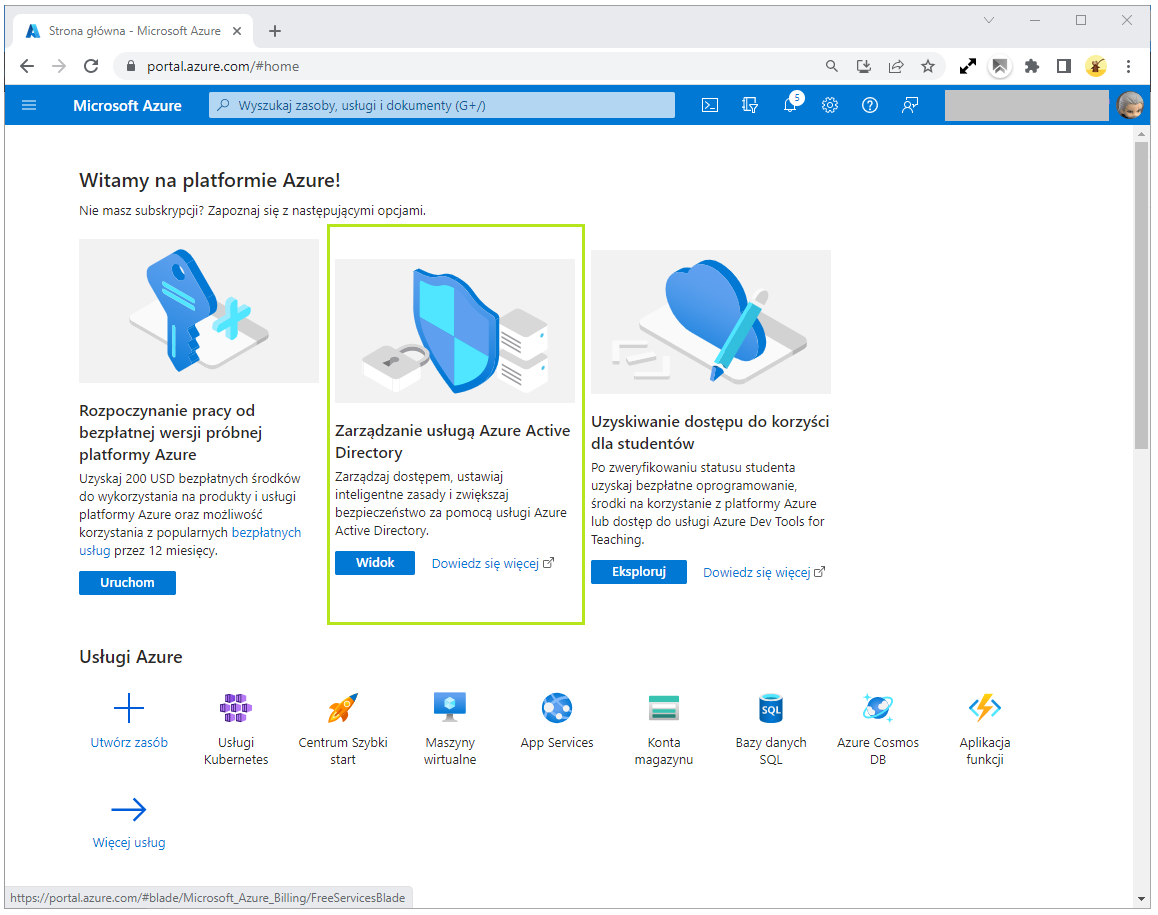View the notifications bell showing 5 alerts
This screenshot has width=1158, height=915.
pyautogui.click(x=790, y=104)
